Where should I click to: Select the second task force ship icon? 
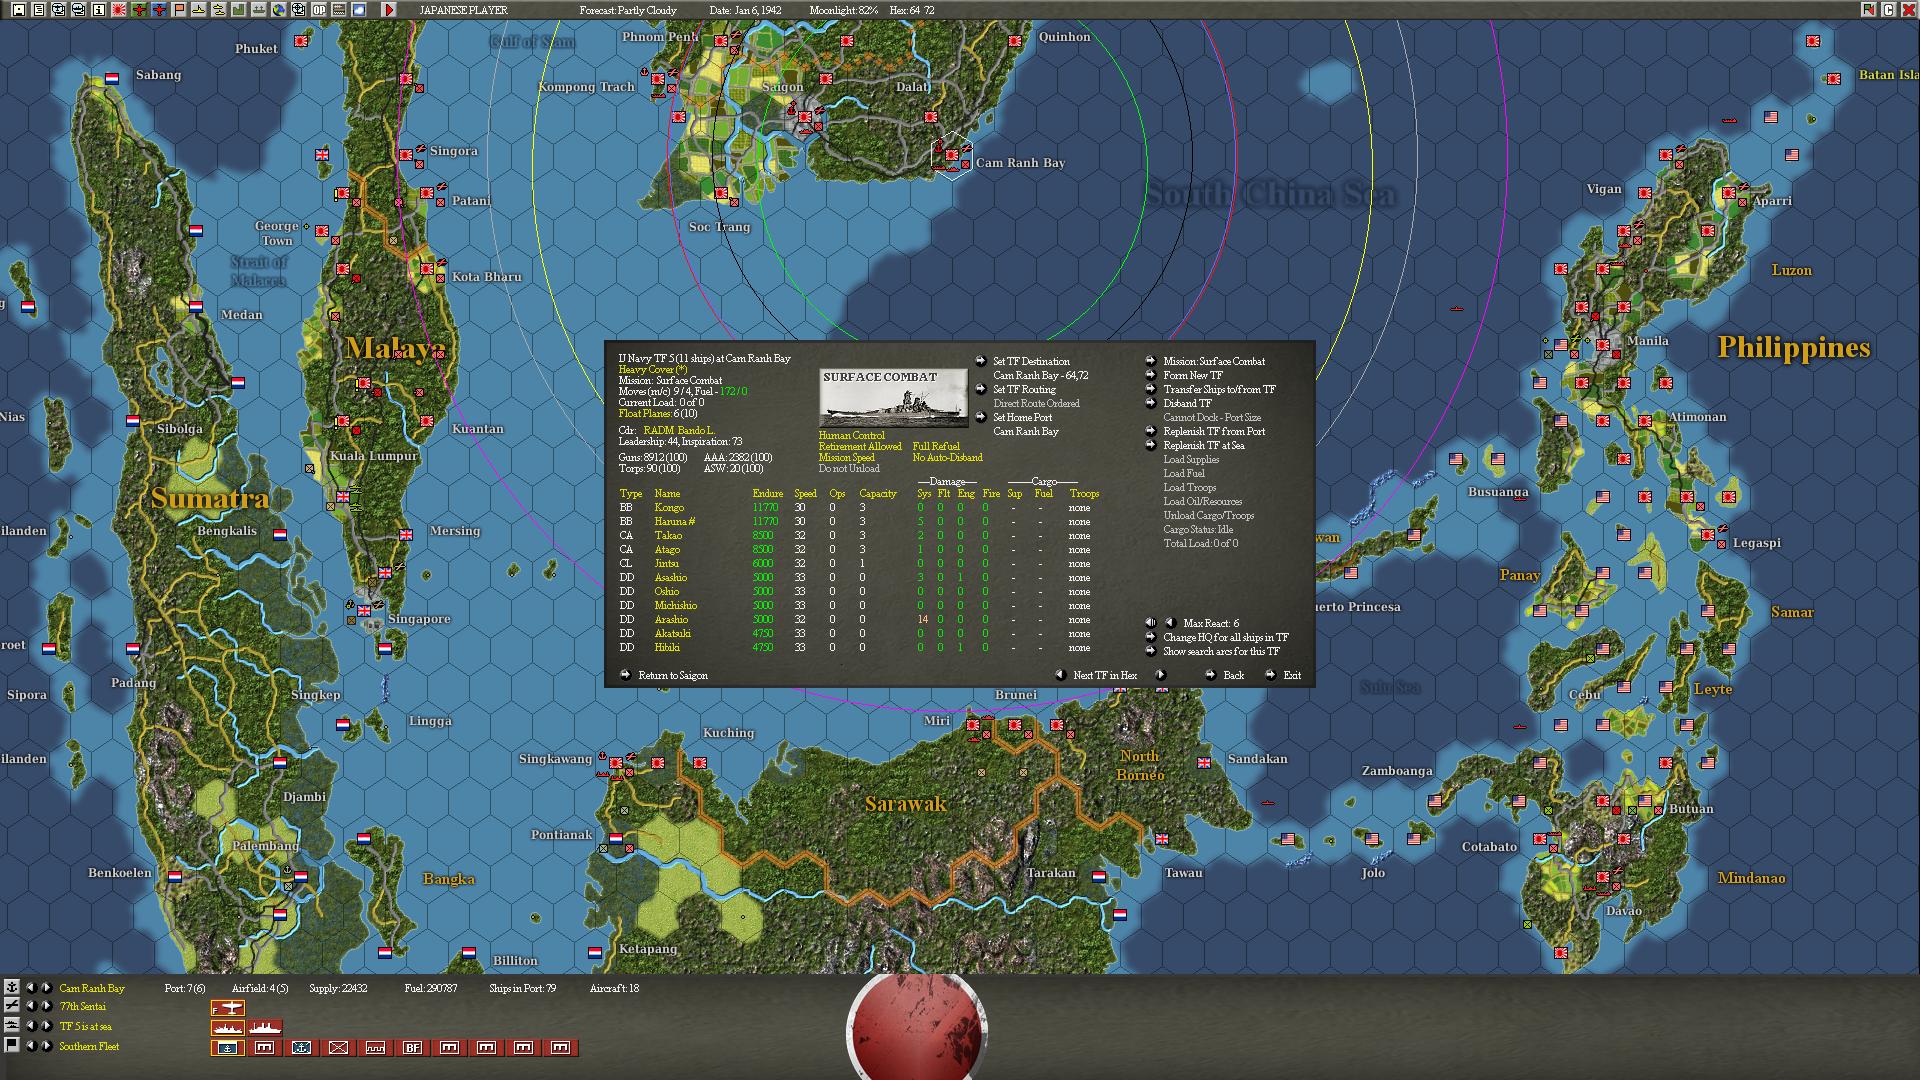265,1027
